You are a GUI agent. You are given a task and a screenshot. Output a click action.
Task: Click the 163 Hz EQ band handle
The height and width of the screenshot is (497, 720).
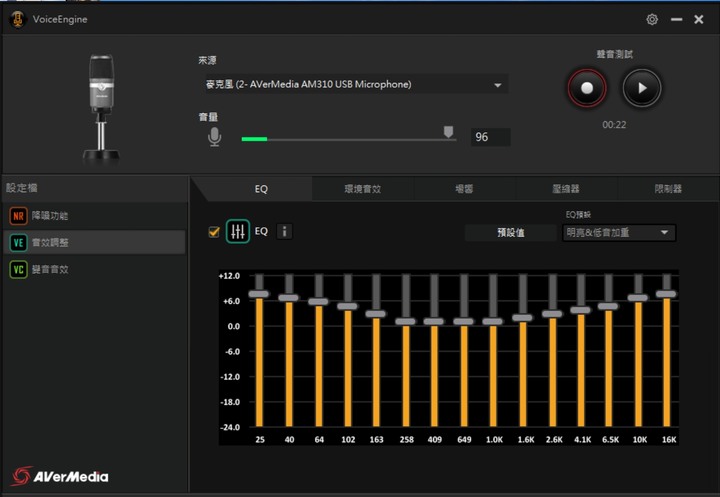pyautogui.click(x=376, y=314)
